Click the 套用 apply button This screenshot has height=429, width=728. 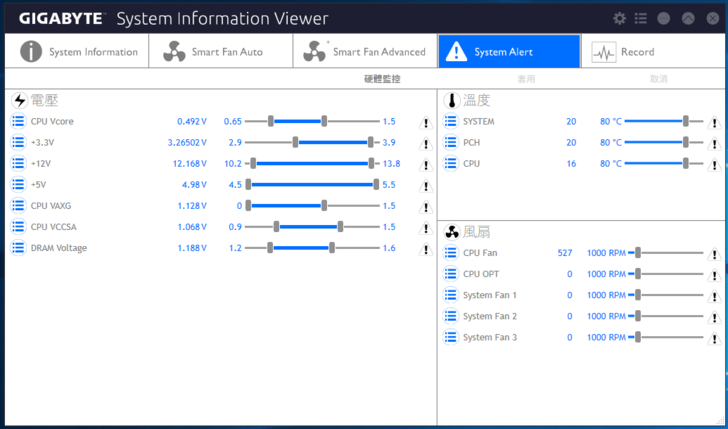pos(526,79)
